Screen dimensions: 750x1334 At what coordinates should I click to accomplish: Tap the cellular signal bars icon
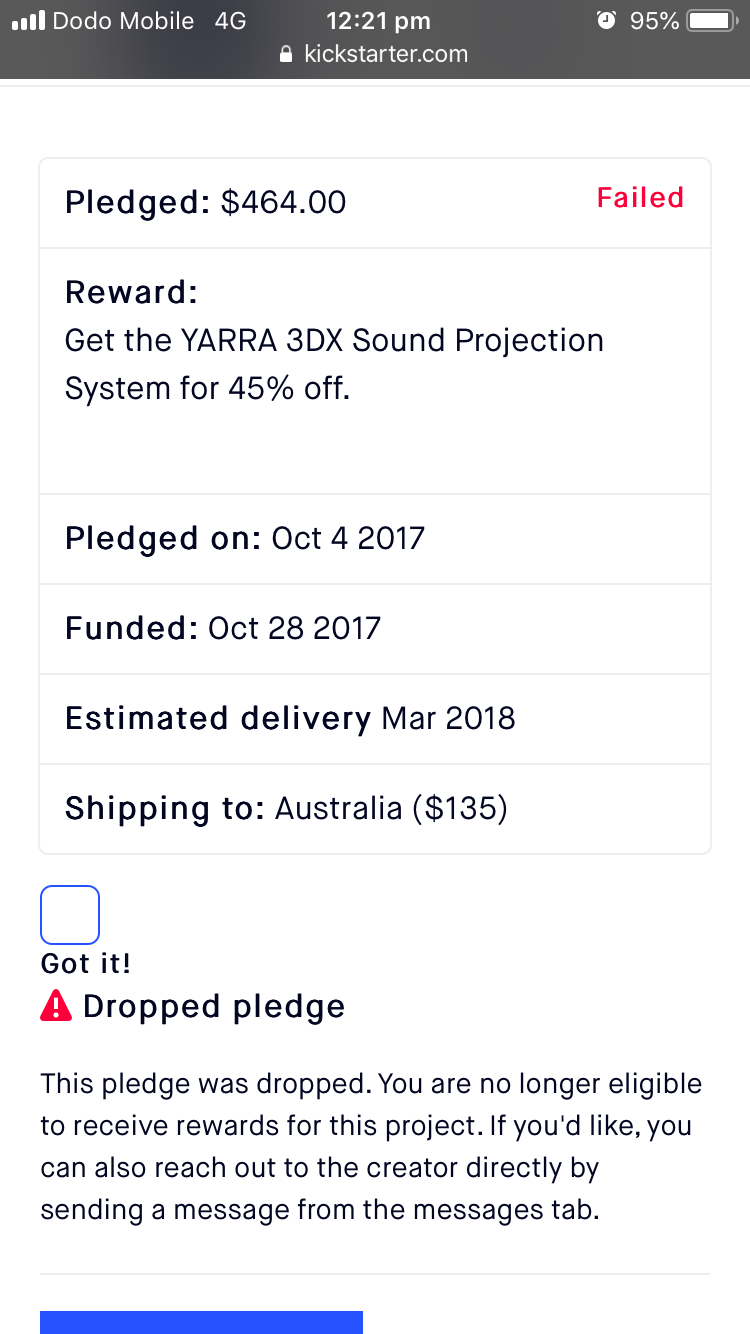[x=28, y=21]
